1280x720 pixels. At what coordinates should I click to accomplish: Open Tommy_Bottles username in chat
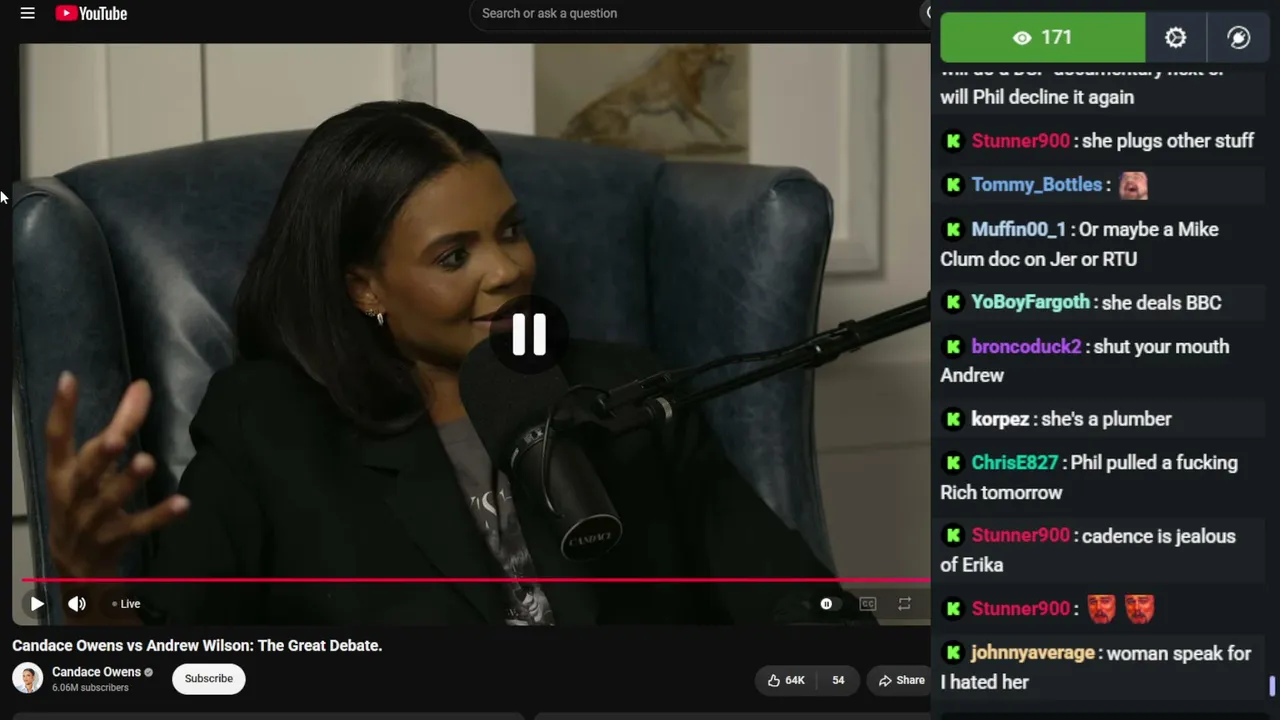tap(1037, 185)
